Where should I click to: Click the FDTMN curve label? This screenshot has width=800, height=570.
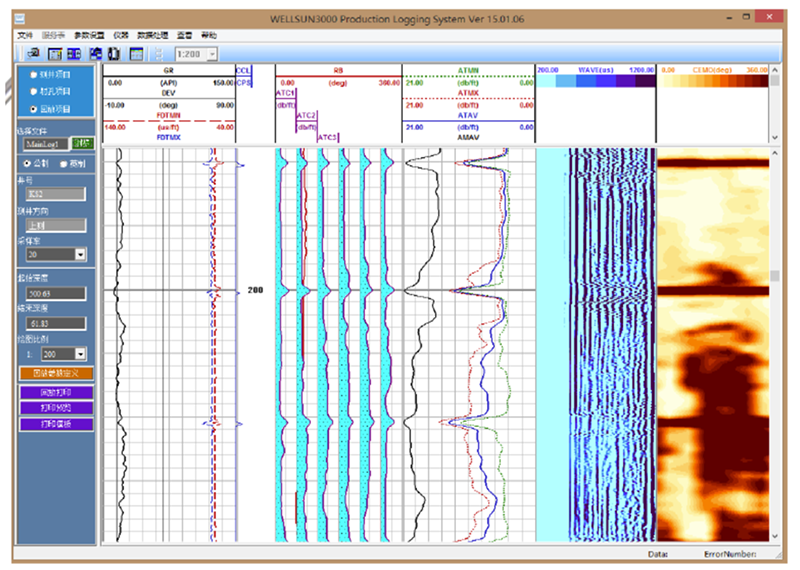tap(168, 115)
